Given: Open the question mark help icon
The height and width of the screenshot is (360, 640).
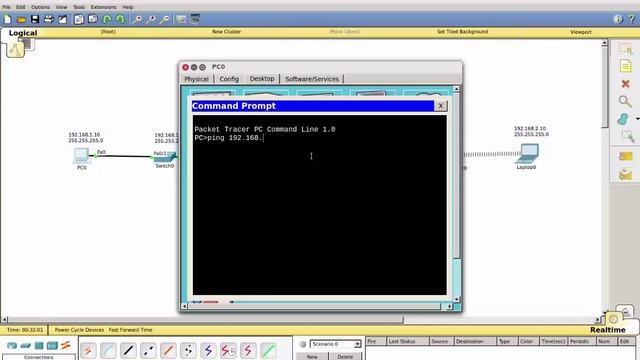Looking at the screenshot, I should tap(632, 19).
